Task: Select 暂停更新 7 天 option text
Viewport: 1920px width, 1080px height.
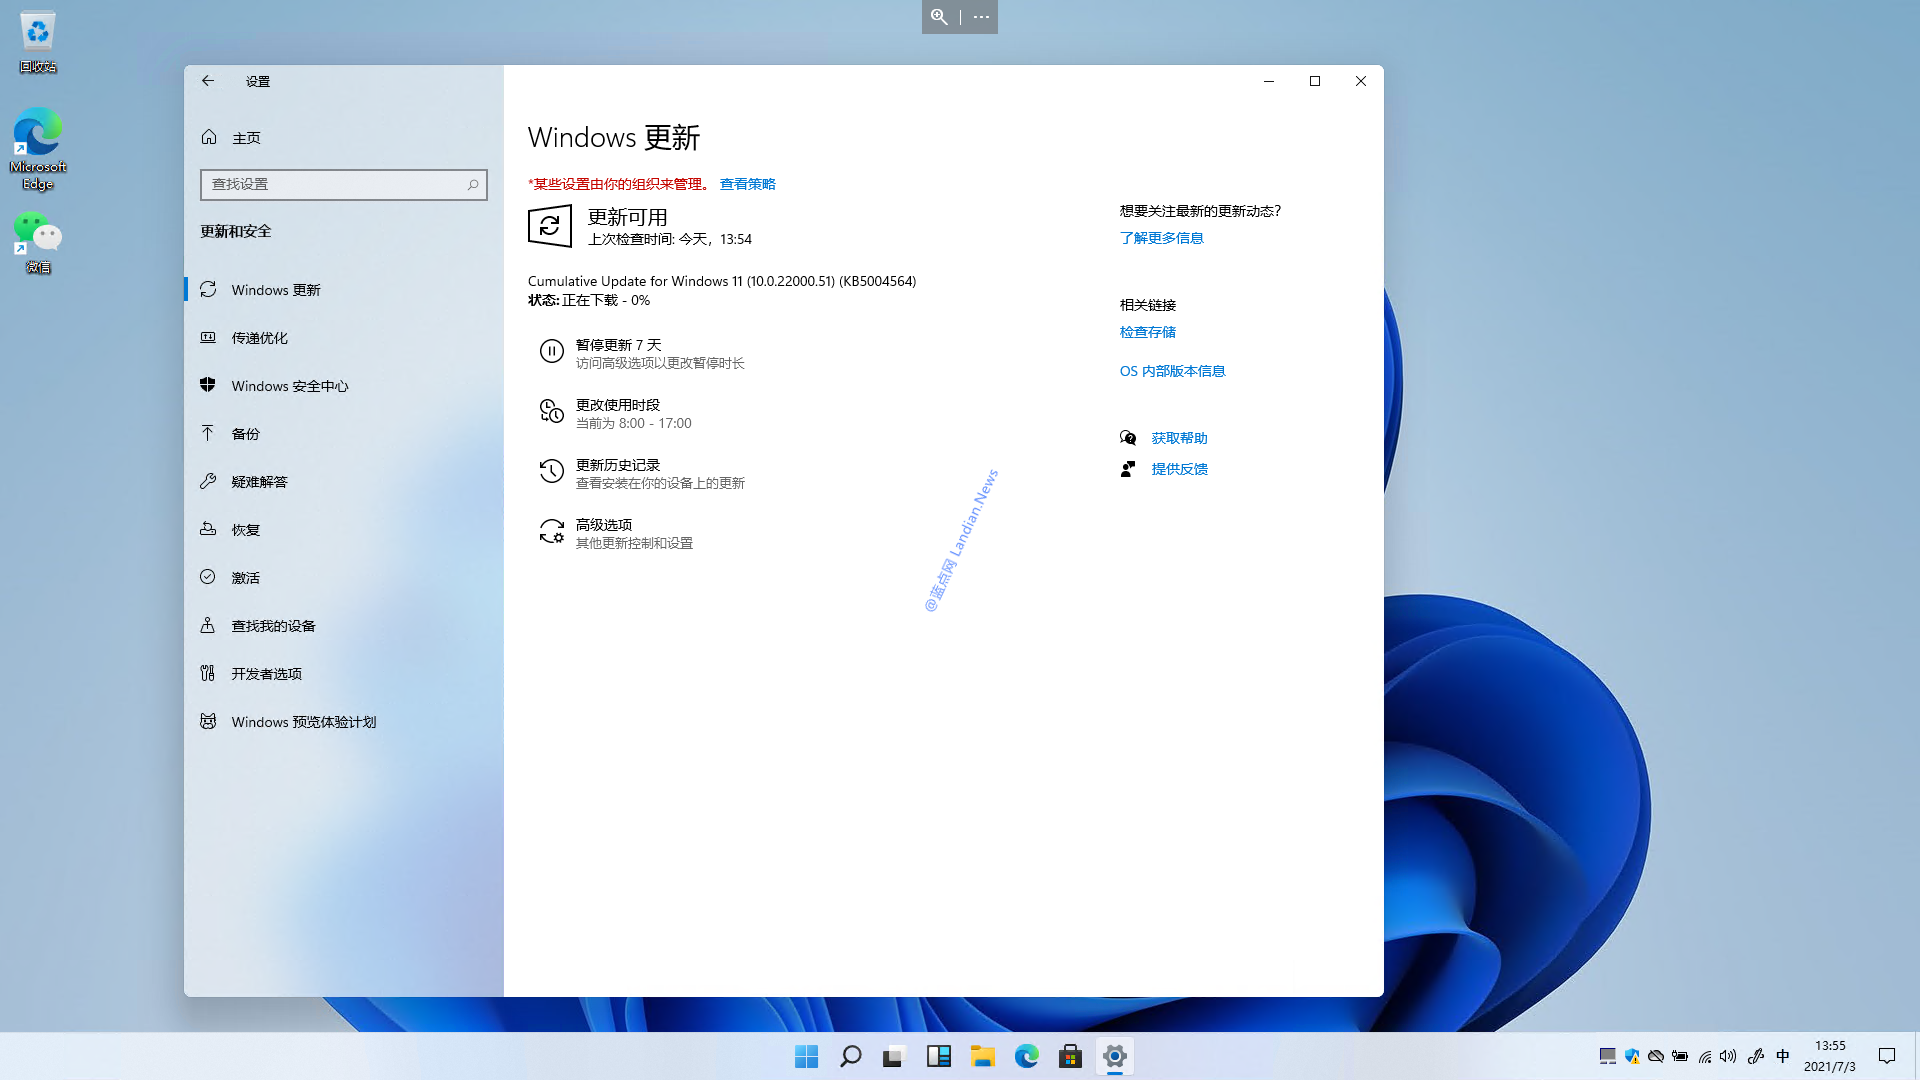Action: click(x=618, y=345)
